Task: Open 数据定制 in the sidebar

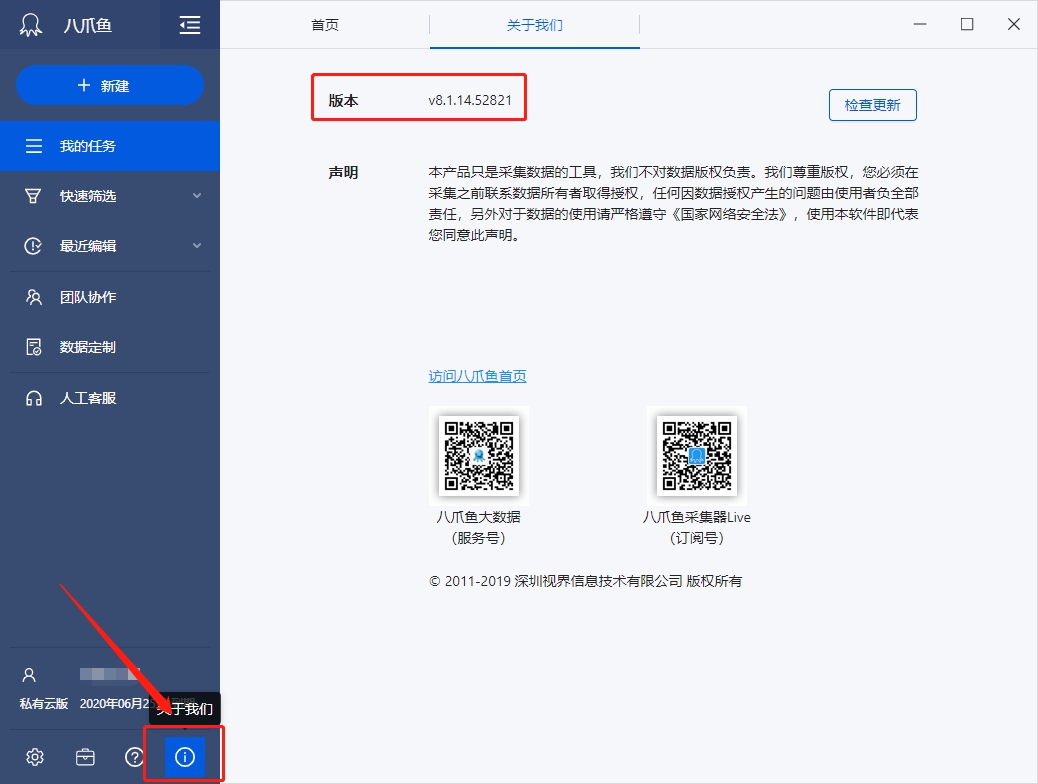Action: coord(110,347)
